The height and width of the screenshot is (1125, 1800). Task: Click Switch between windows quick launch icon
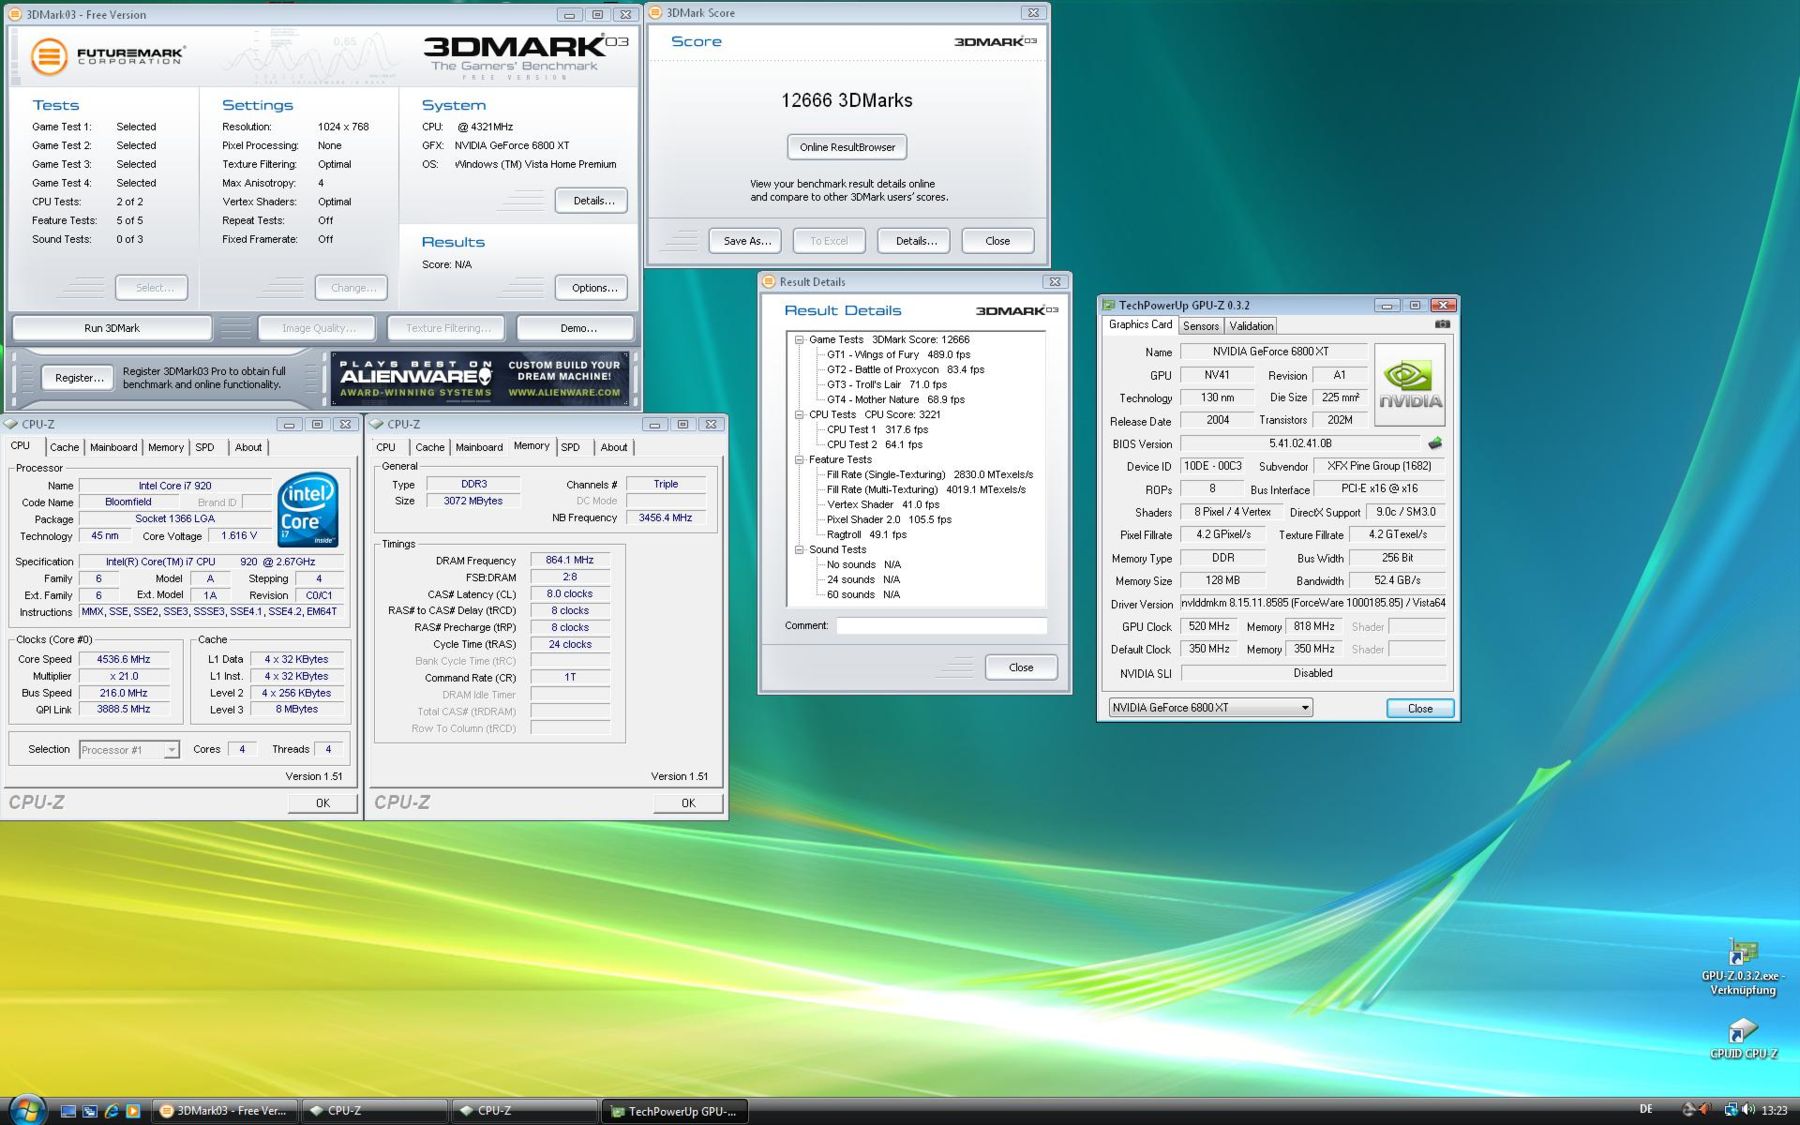(x=89, y=1111)
